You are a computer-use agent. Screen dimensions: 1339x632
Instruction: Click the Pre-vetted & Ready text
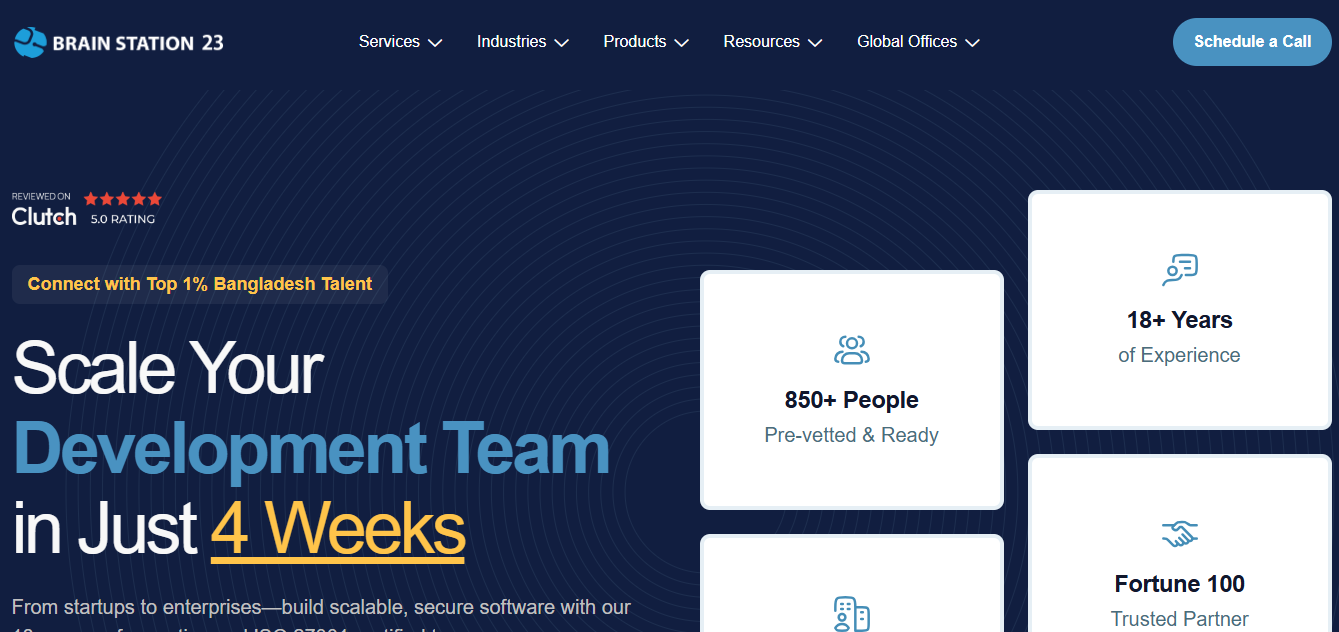tap(852, 435)
